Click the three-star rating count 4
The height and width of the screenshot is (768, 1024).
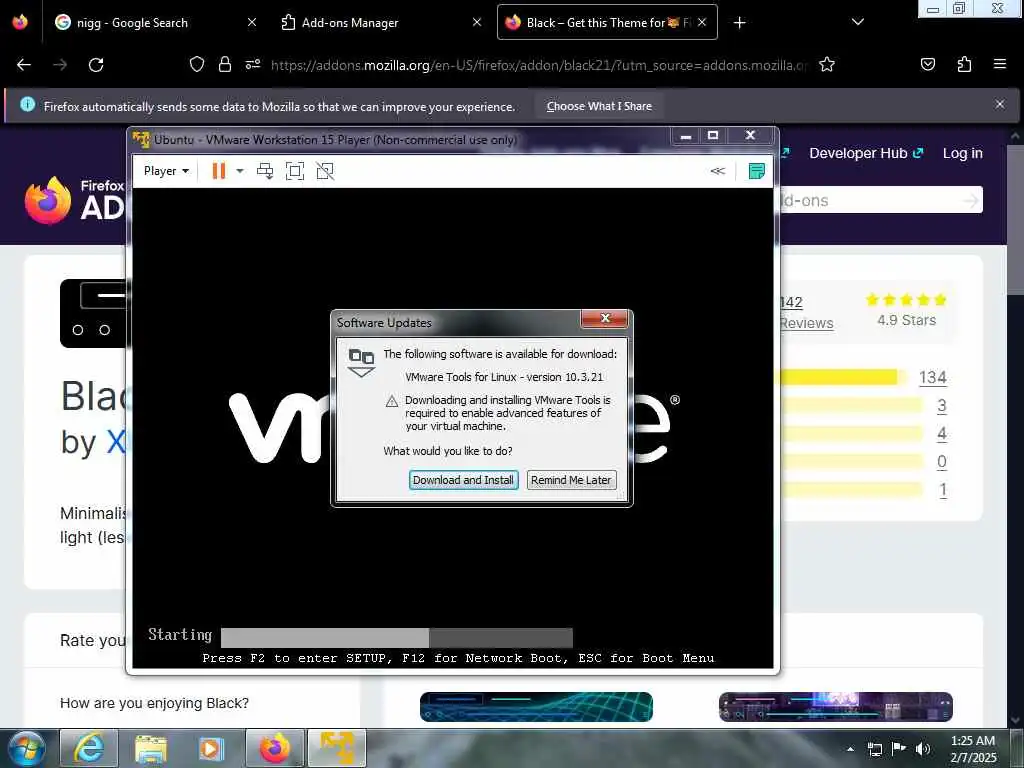[942, 434]
